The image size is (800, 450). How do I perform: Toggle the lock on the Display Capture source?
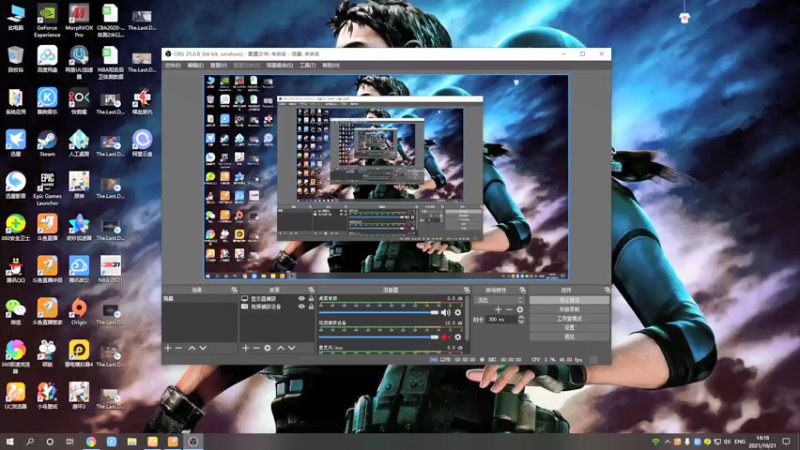coord(311,298)
